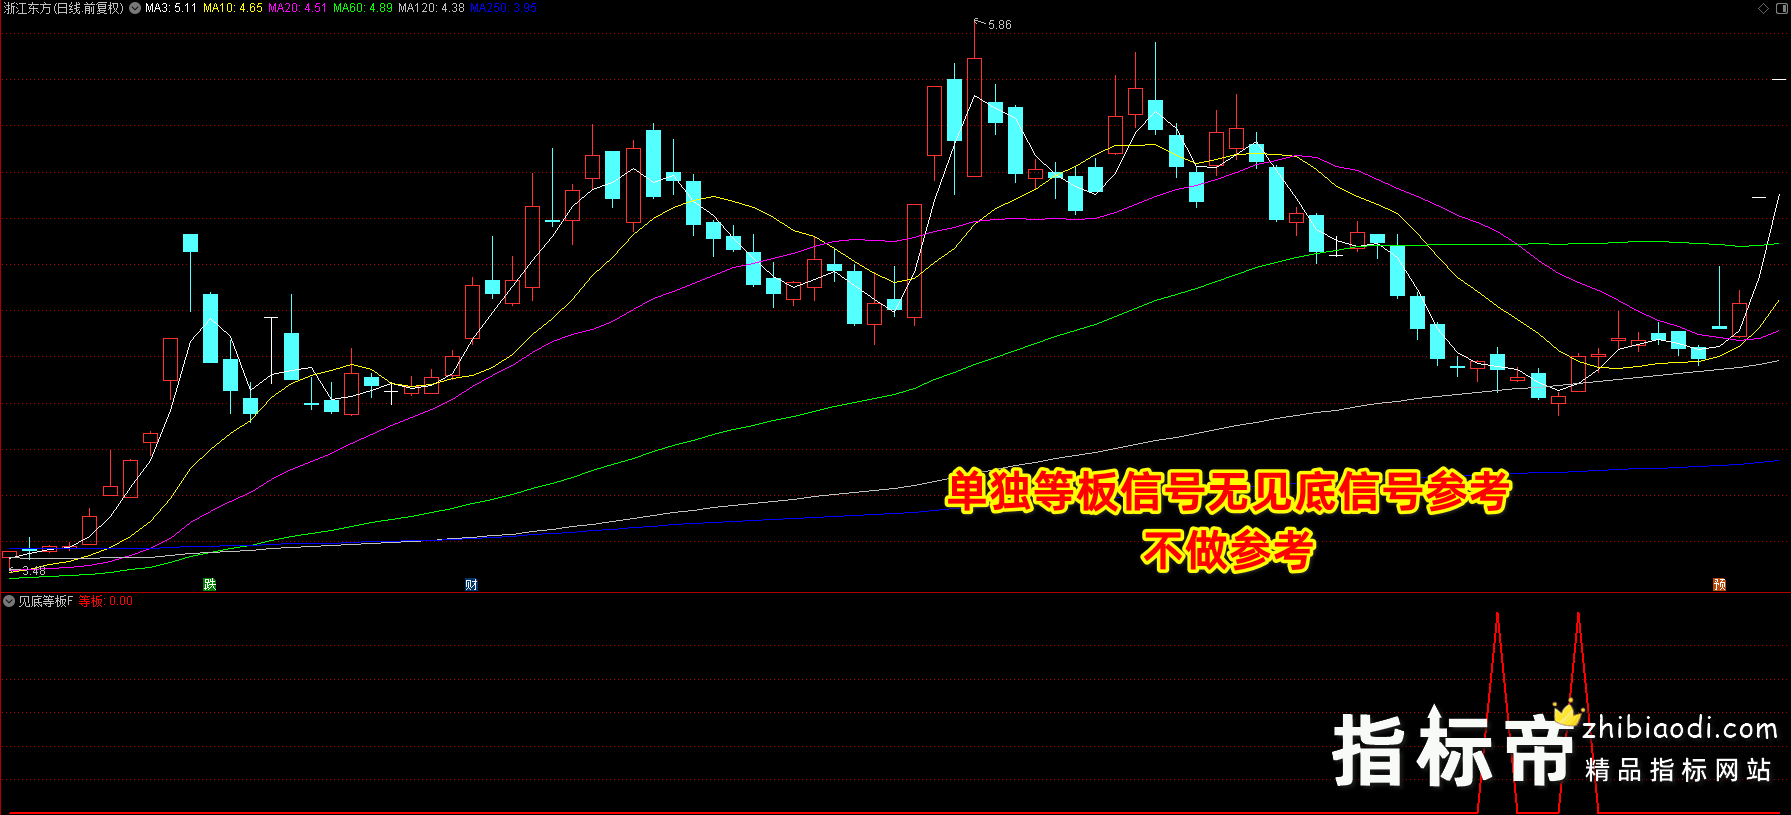Click the orange 预 forecast marker
The height and width of the screenshot is (815, 1791).
click(x=1719, y=584)
